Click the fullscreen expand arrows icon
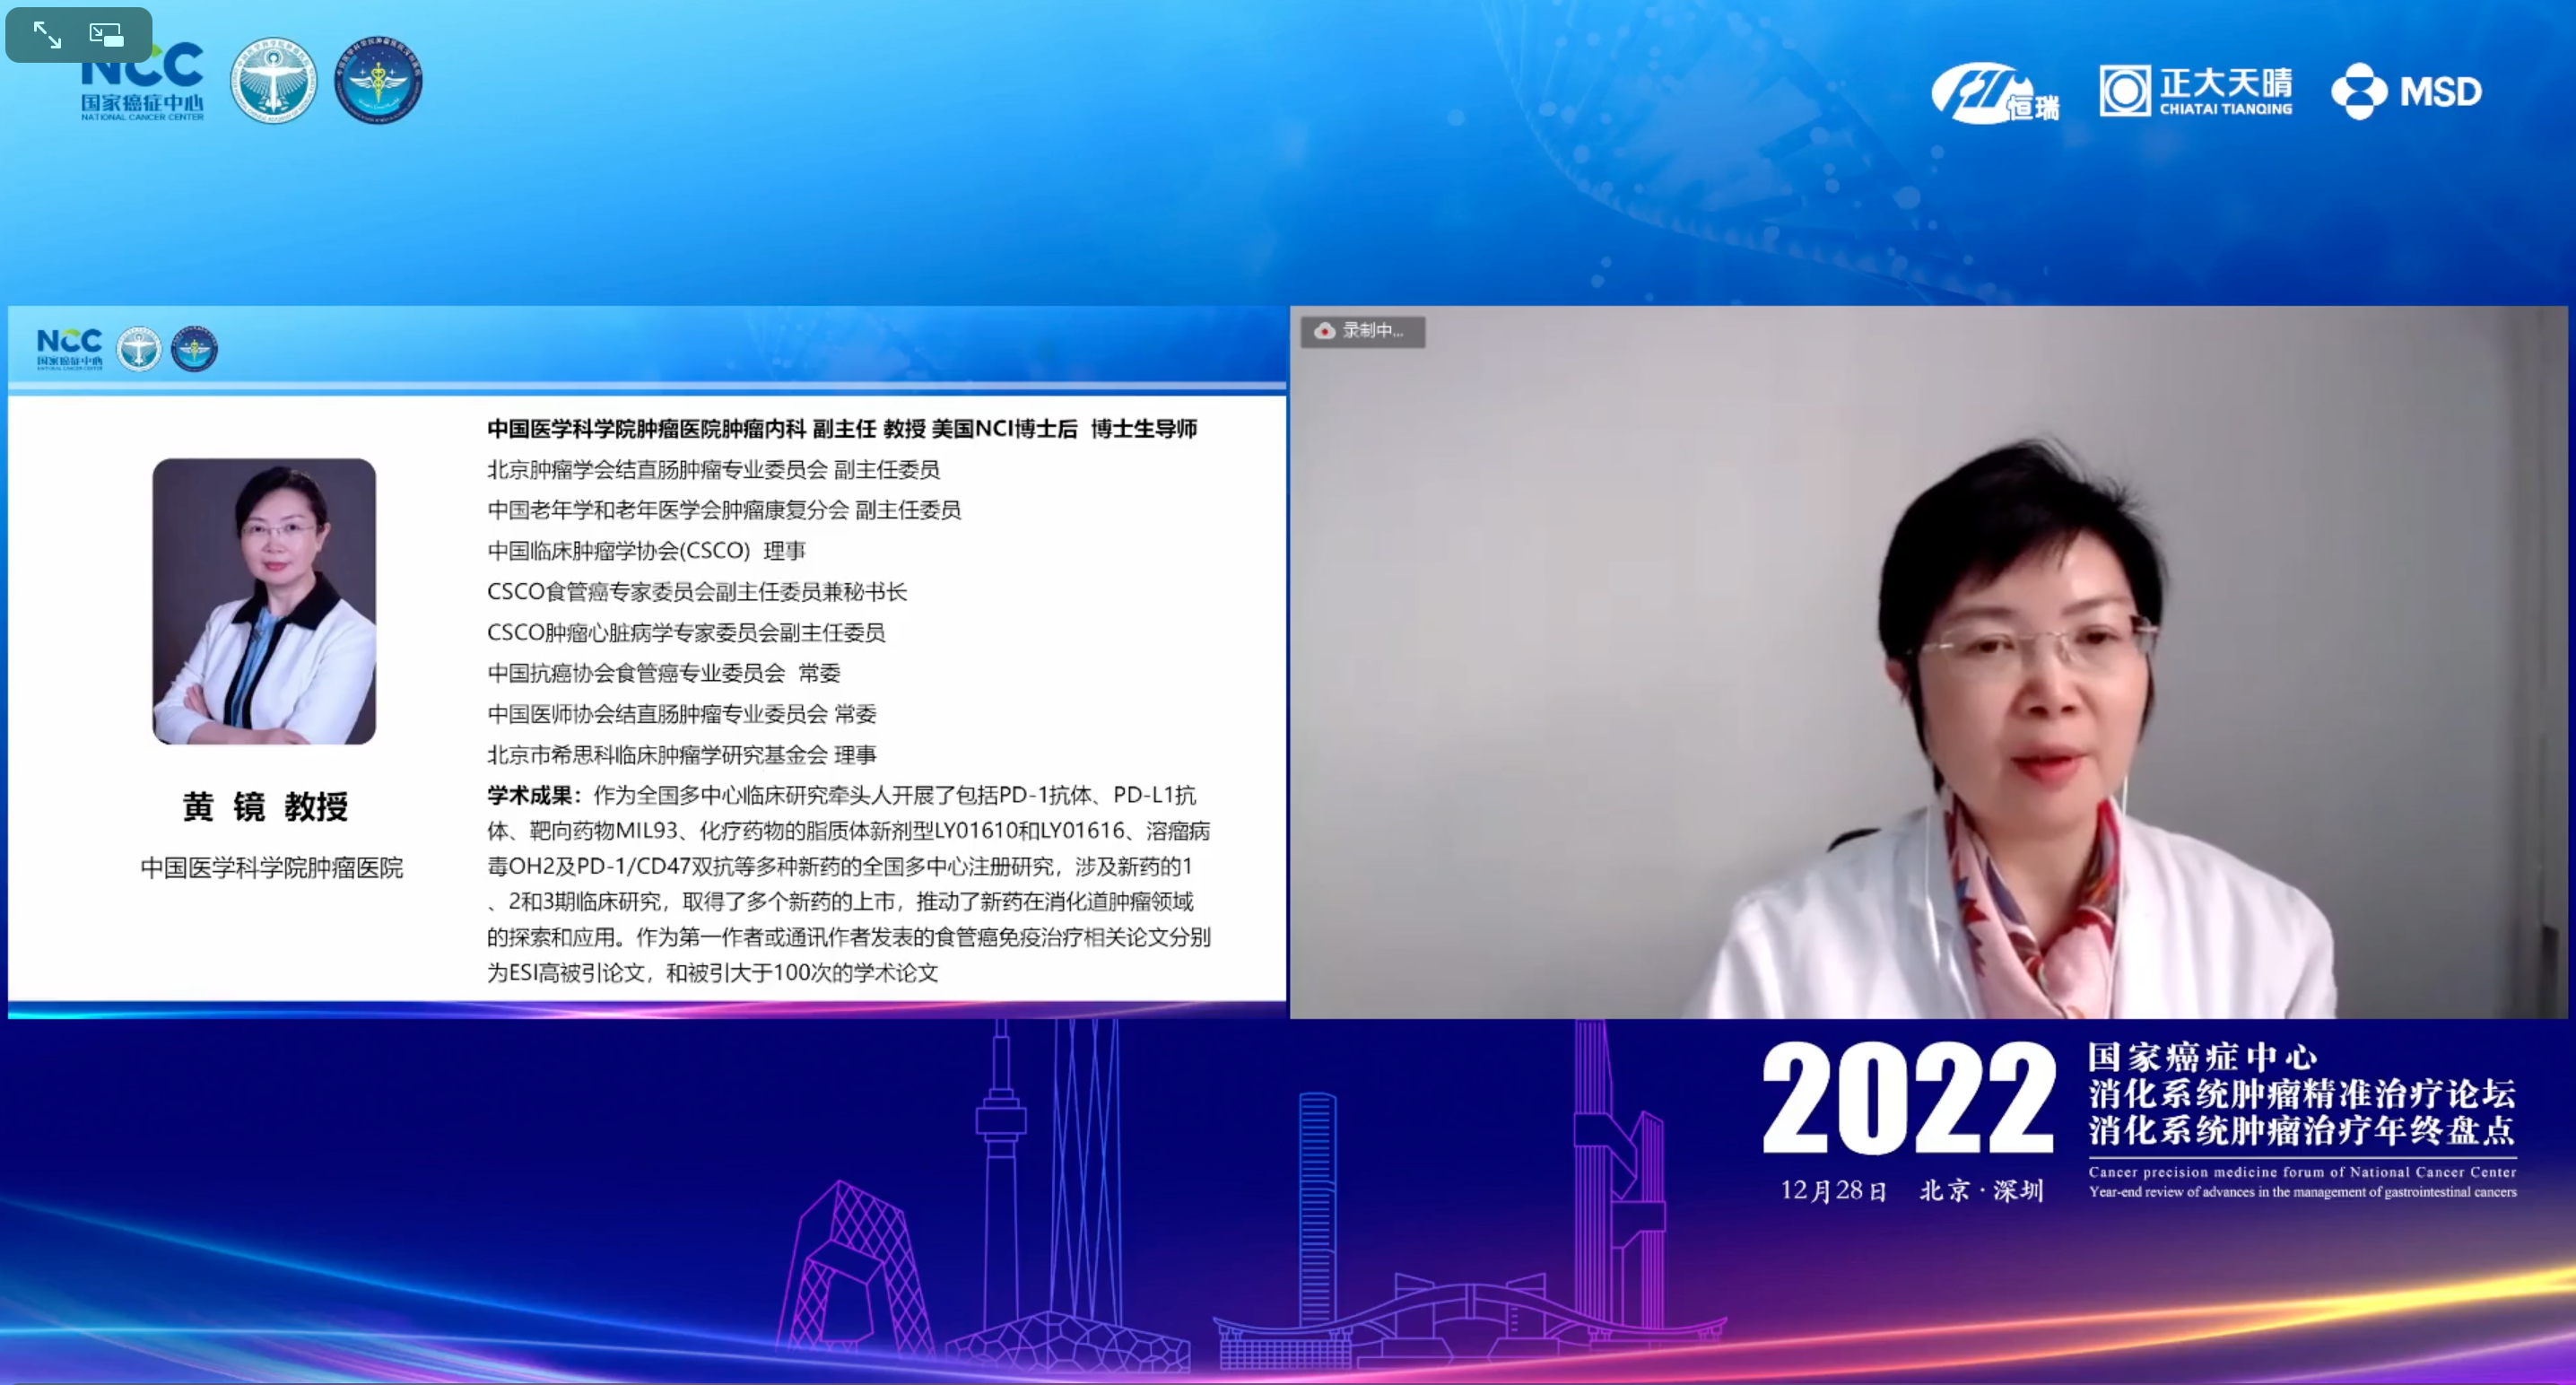 (47, 35)
